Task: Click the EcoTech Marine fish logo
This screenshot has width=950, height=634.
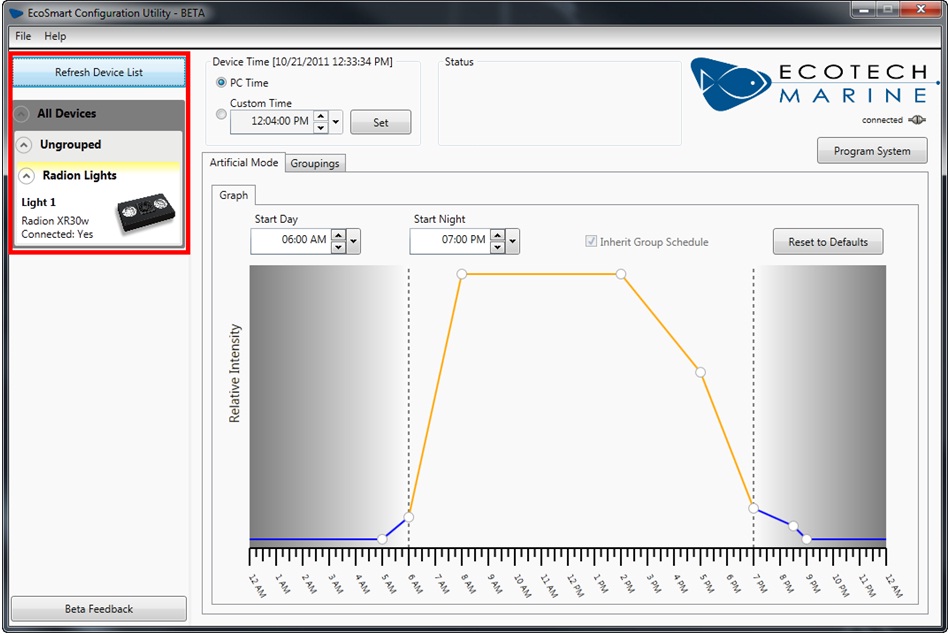Action: point(730,84)
